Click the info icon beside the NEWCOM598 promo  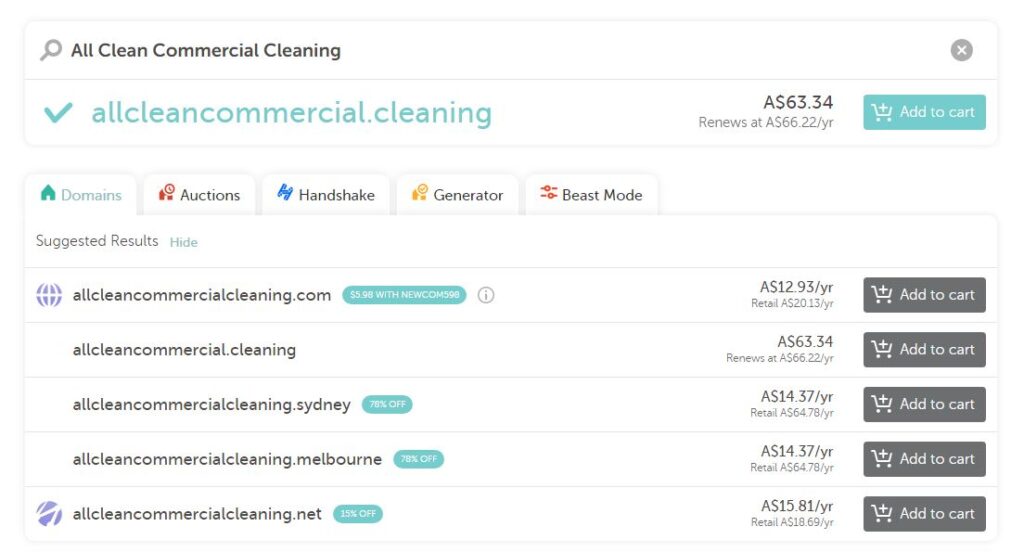click(x=486, y=295)
